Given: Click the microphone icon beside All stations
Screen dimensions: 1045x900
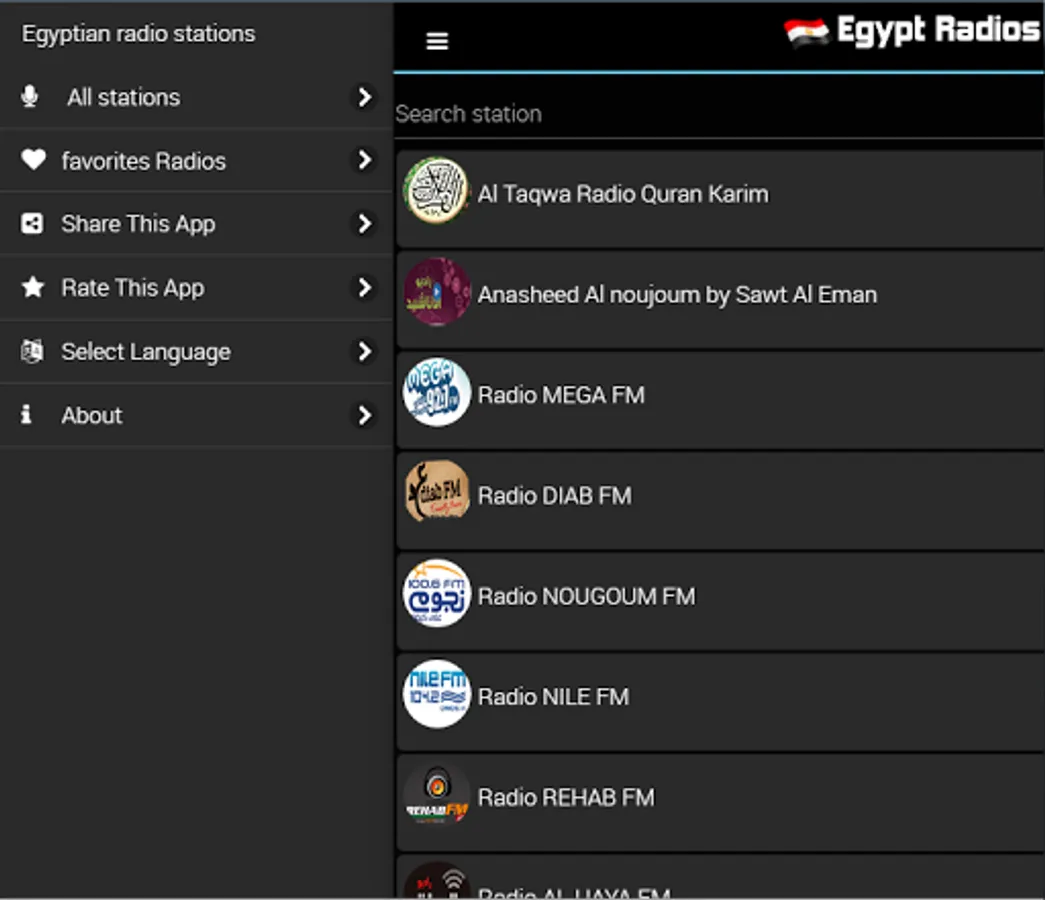Looking at the screenshot, I should [29, 97].
